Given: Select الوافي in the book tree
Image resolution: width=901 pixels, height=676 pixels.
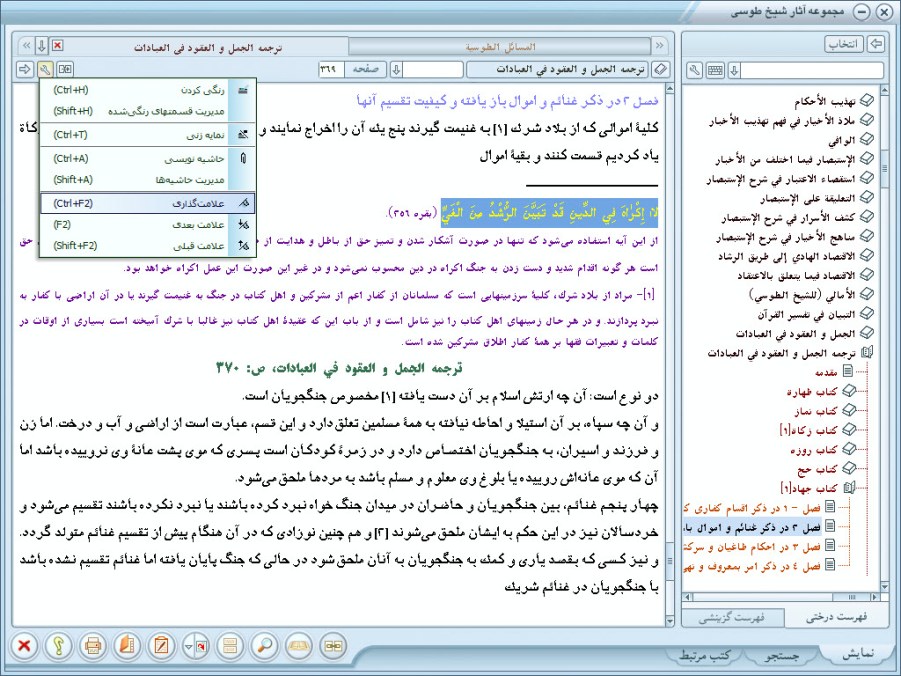Looking at the screenshot, I should (842, 140).
